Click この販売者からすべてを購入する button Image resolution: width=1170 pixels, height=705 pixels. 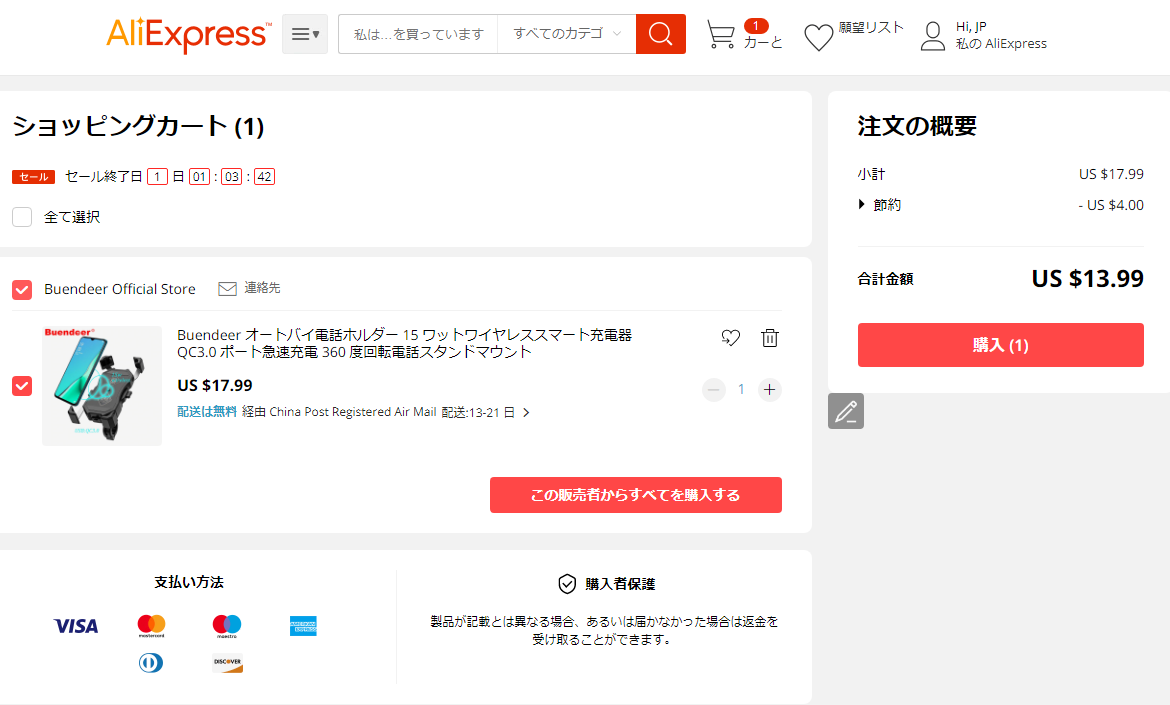636,495
